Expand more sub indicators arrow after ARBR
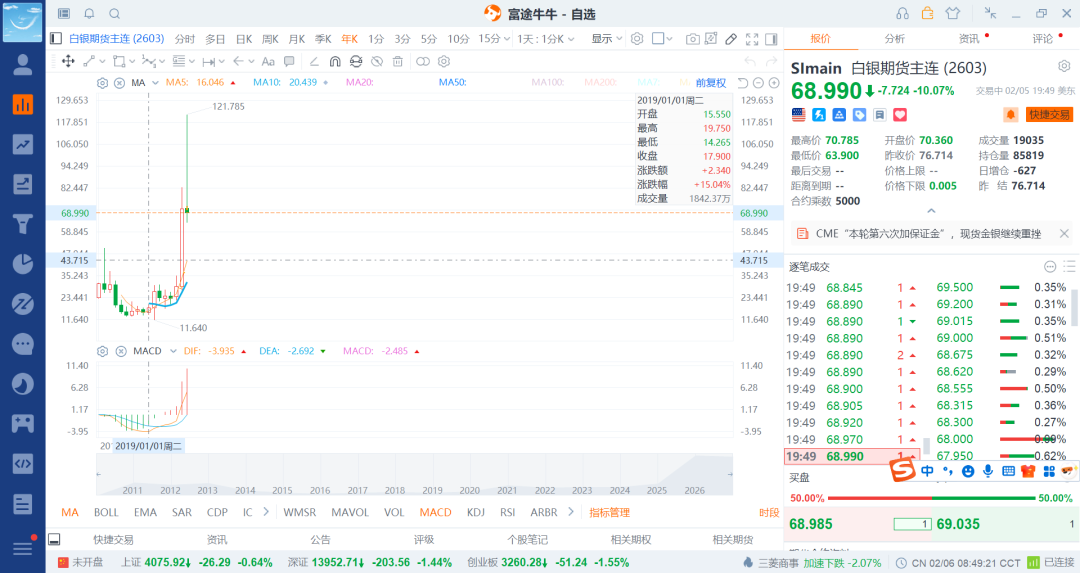 click(571, 512)
